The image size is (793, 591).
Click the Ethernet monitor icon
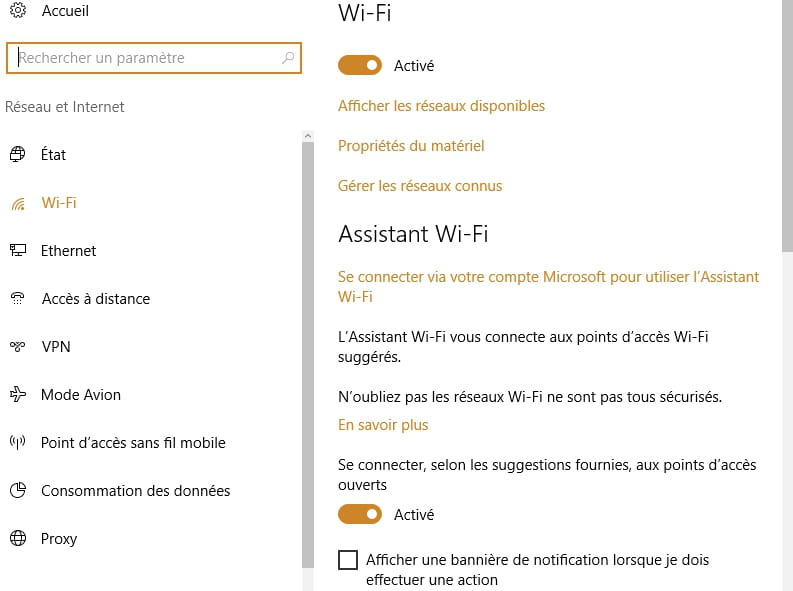point(18,250)
